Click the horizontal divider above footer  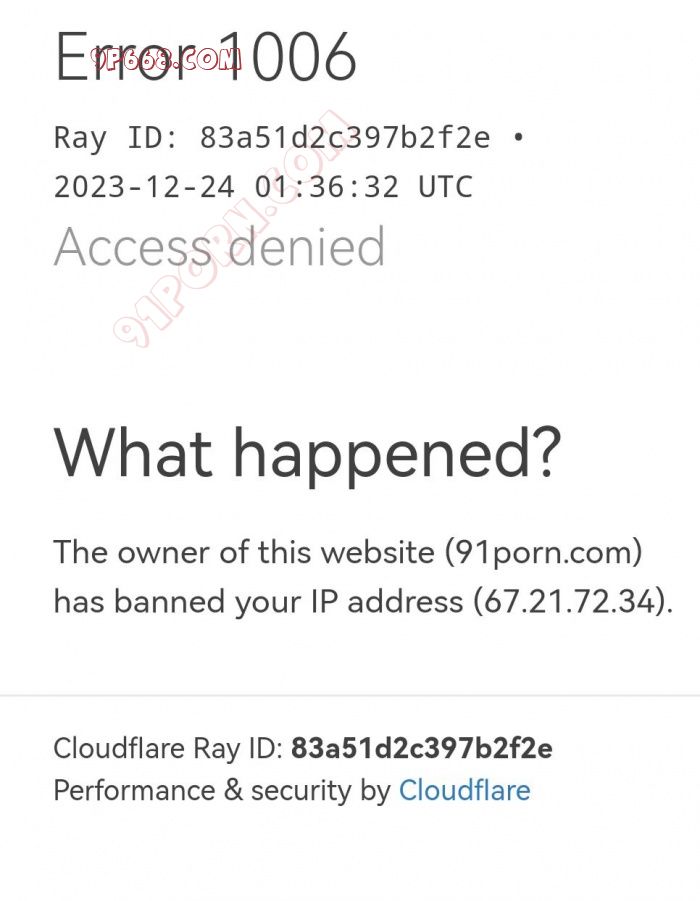[350, 695]
